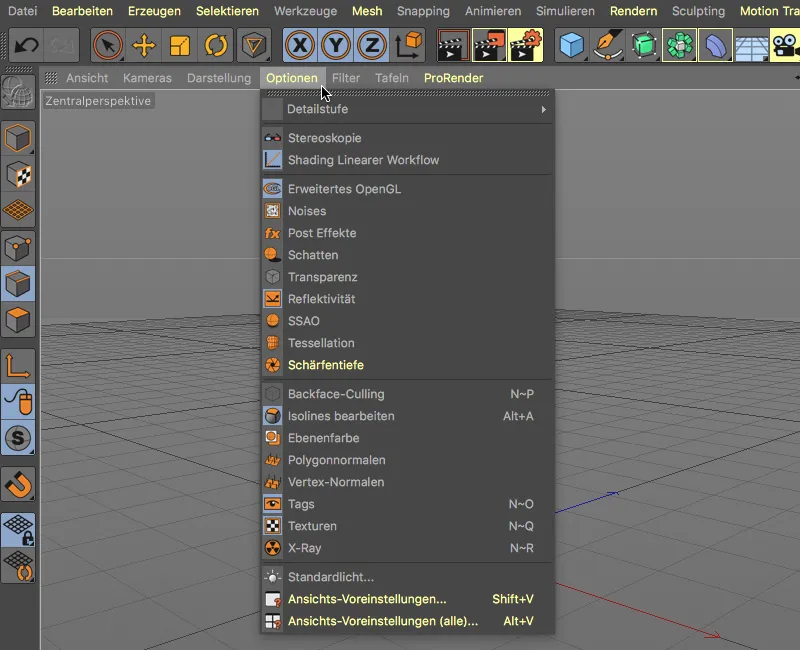Select the Live Selection tool
Viewport: 800px width, 650px height.
click(108, 45)
